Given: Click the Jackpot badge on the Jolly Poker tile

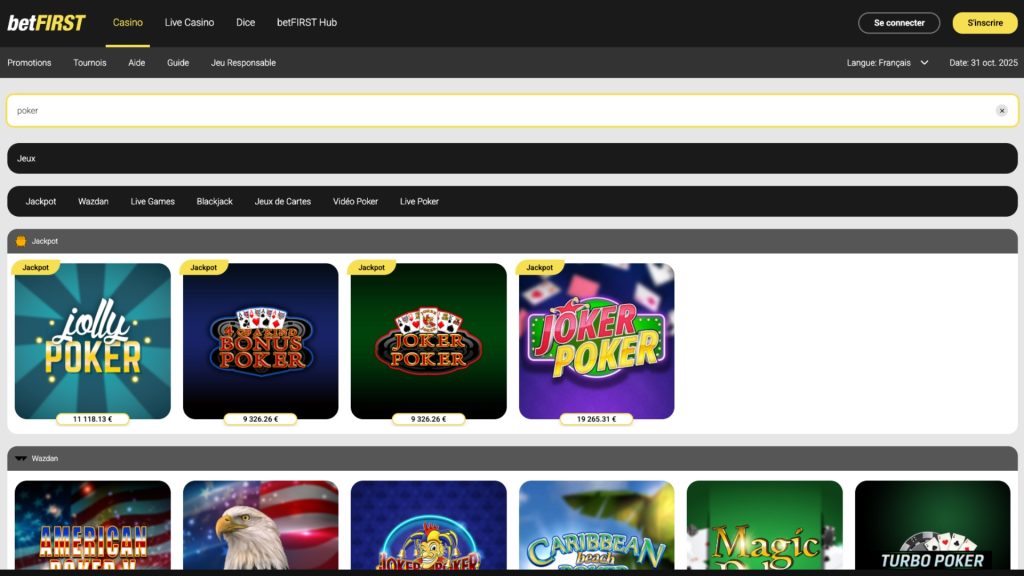Looking at the screenshot, I should pos(37,267).
